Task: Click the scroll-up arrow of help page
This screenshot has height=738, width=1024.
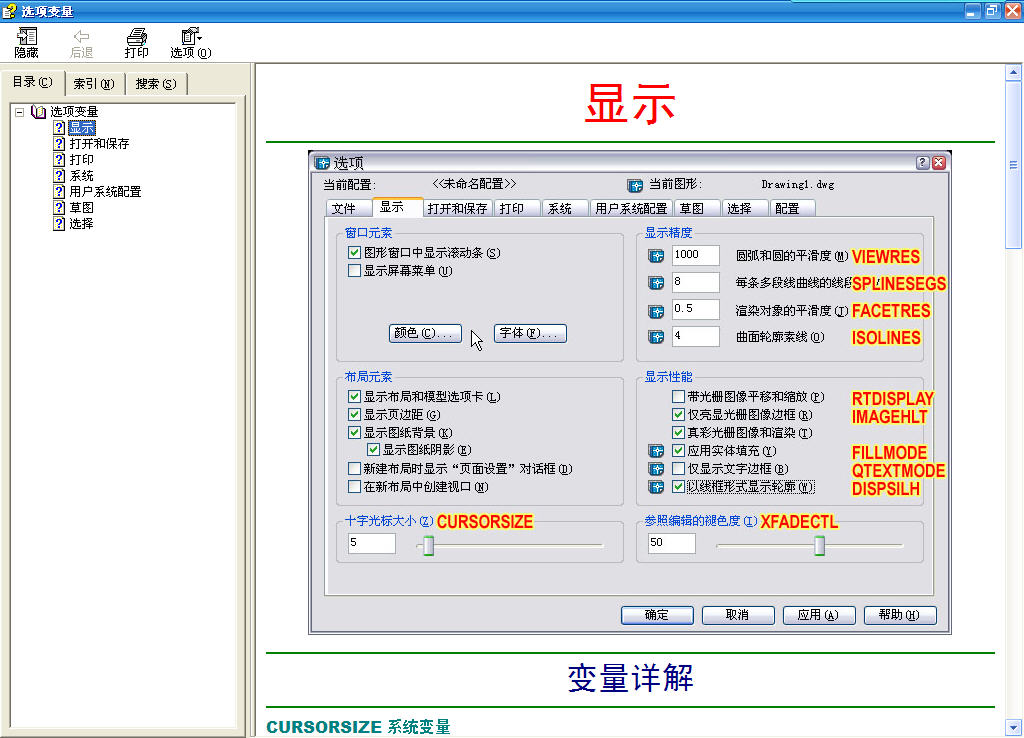Action: tap(1014, 72)
